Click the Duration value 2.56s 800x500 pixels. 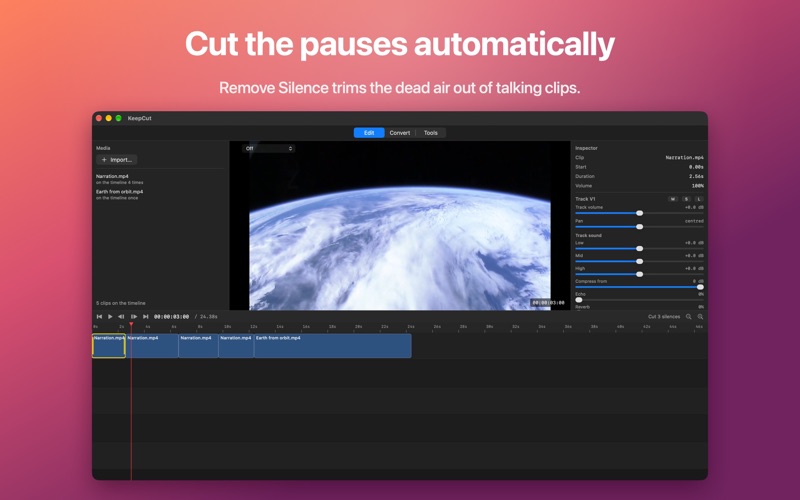pyautogui.click(x=696, y=177)
